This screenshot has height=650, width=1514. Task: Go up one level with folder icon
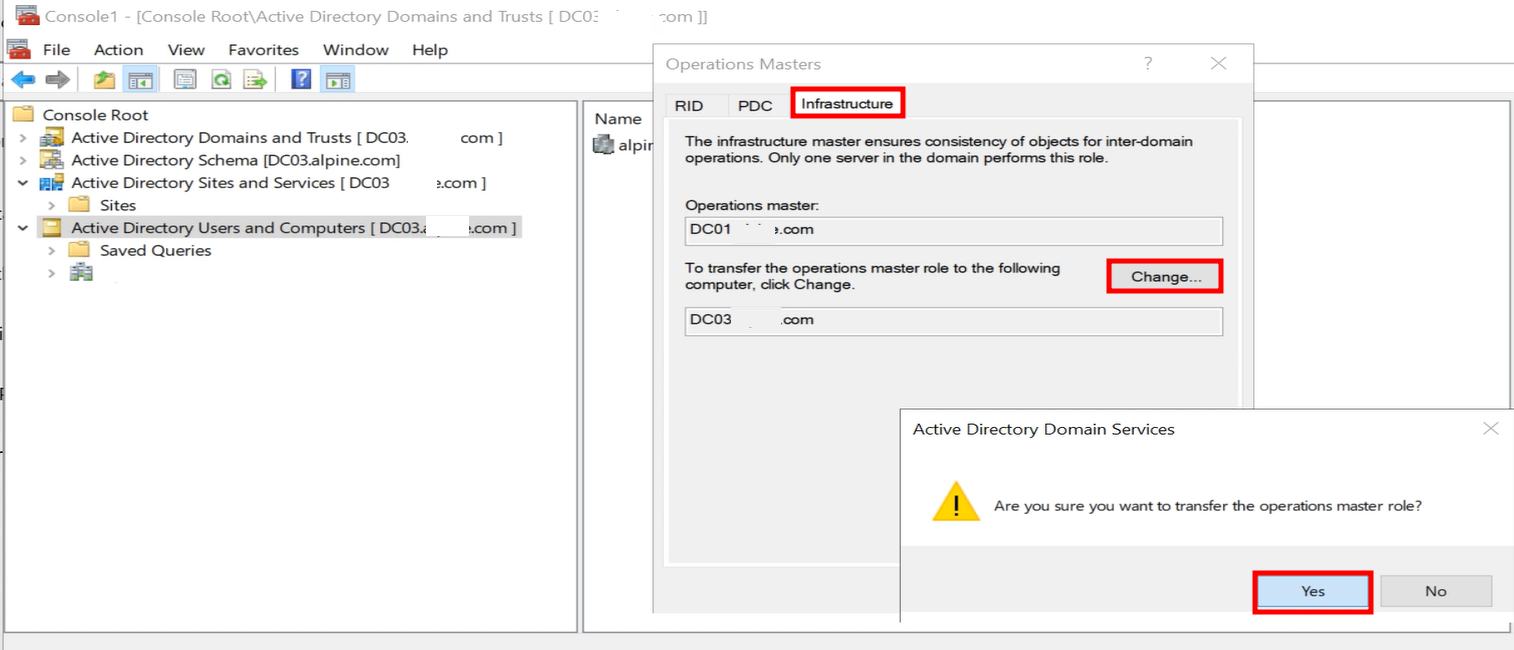[x=104, y=80]
